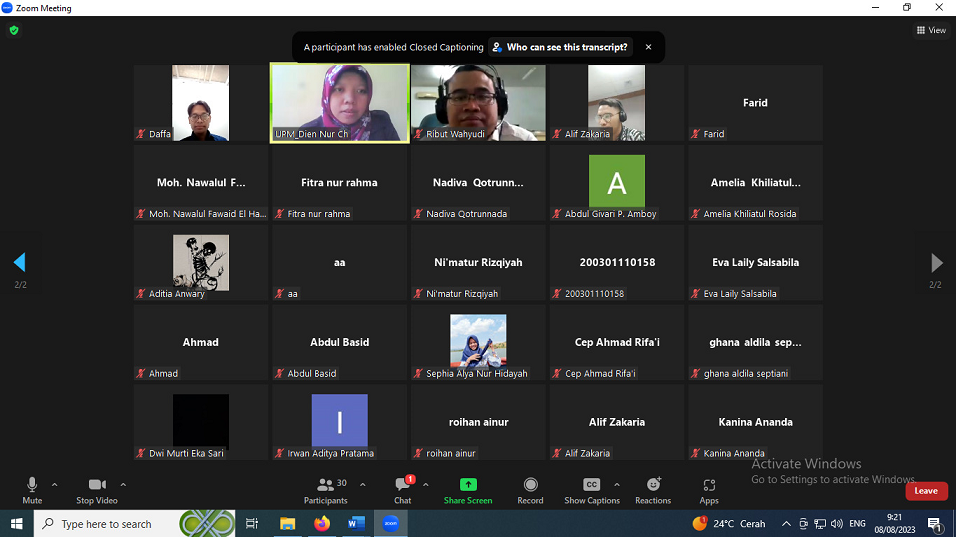
Task: Select the Farid participant tile
Action: (755, 103)
